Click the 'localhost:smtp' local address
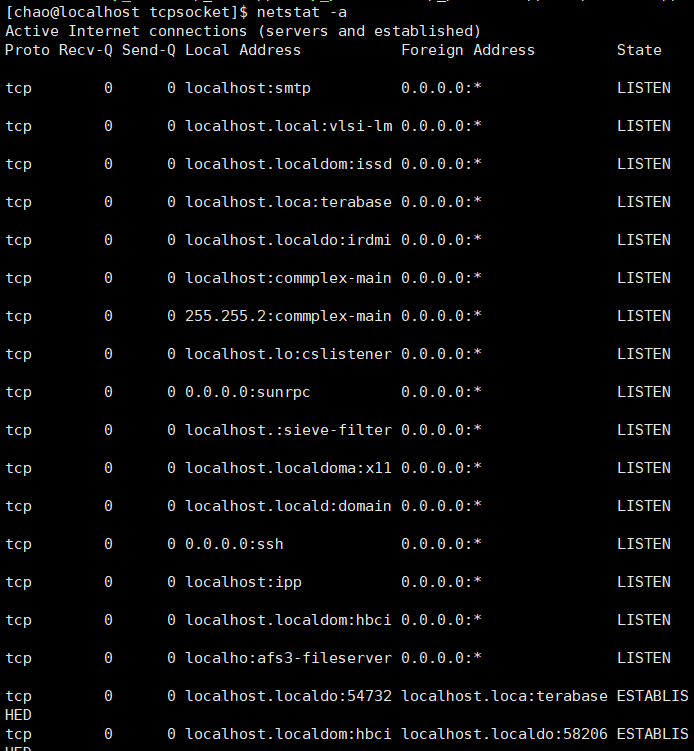 coord(248,88)
